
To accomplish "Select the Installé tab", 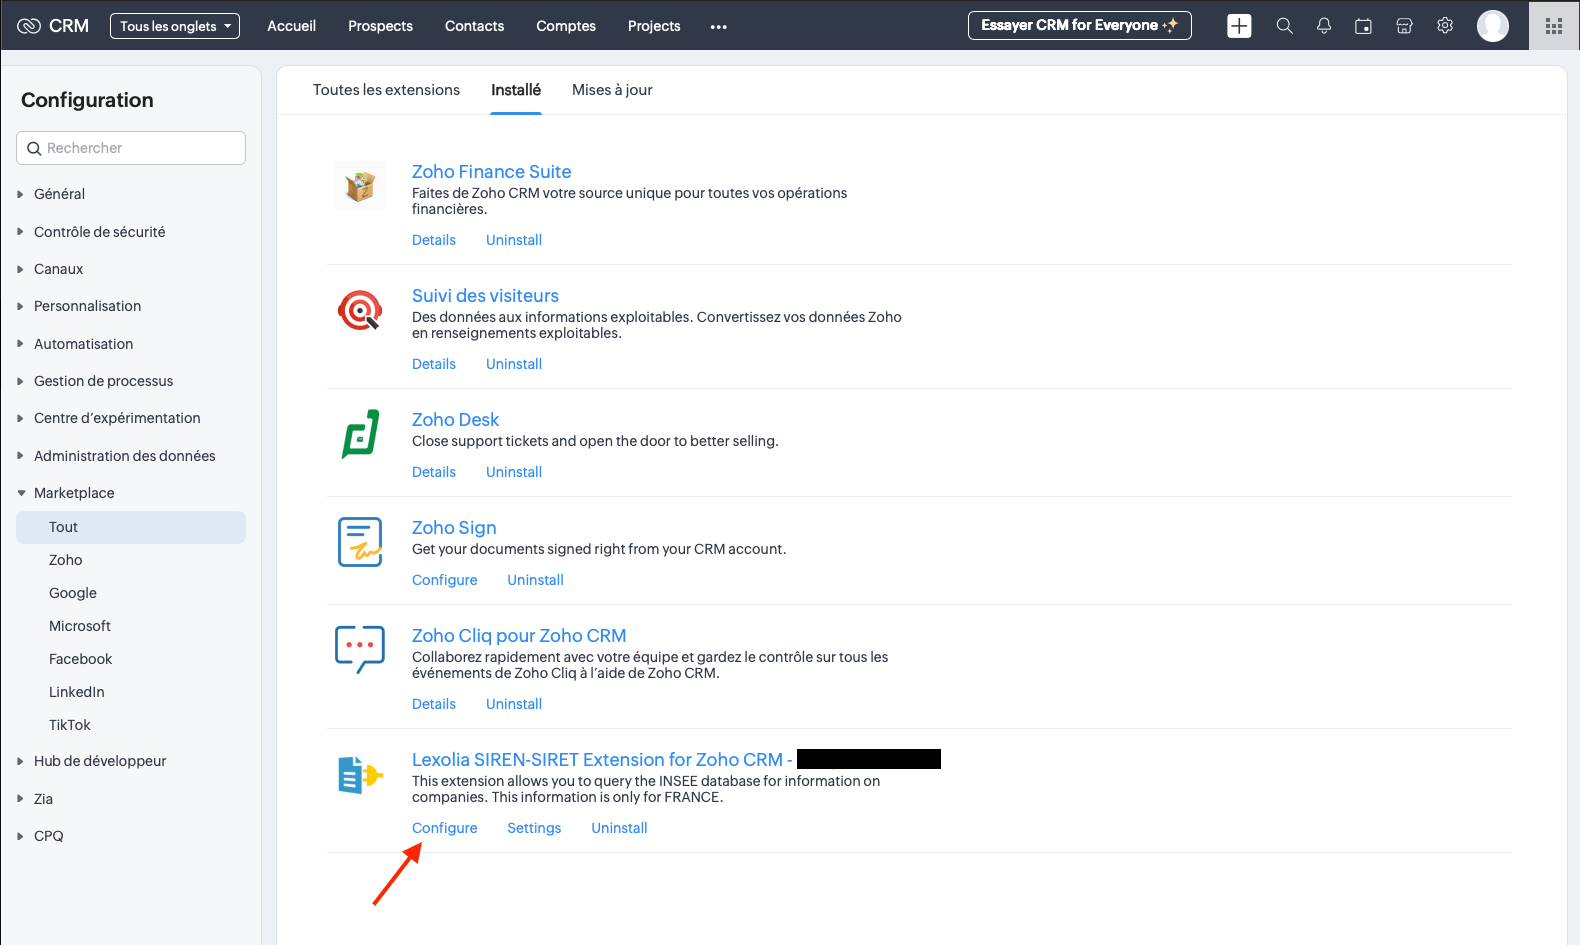I will (516, 90).
